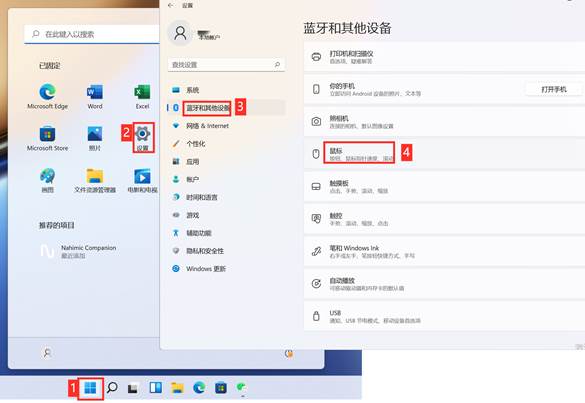The image size is (585, 403).
Task: Click the 查找设置 search field
Action: tap(226, 65)
